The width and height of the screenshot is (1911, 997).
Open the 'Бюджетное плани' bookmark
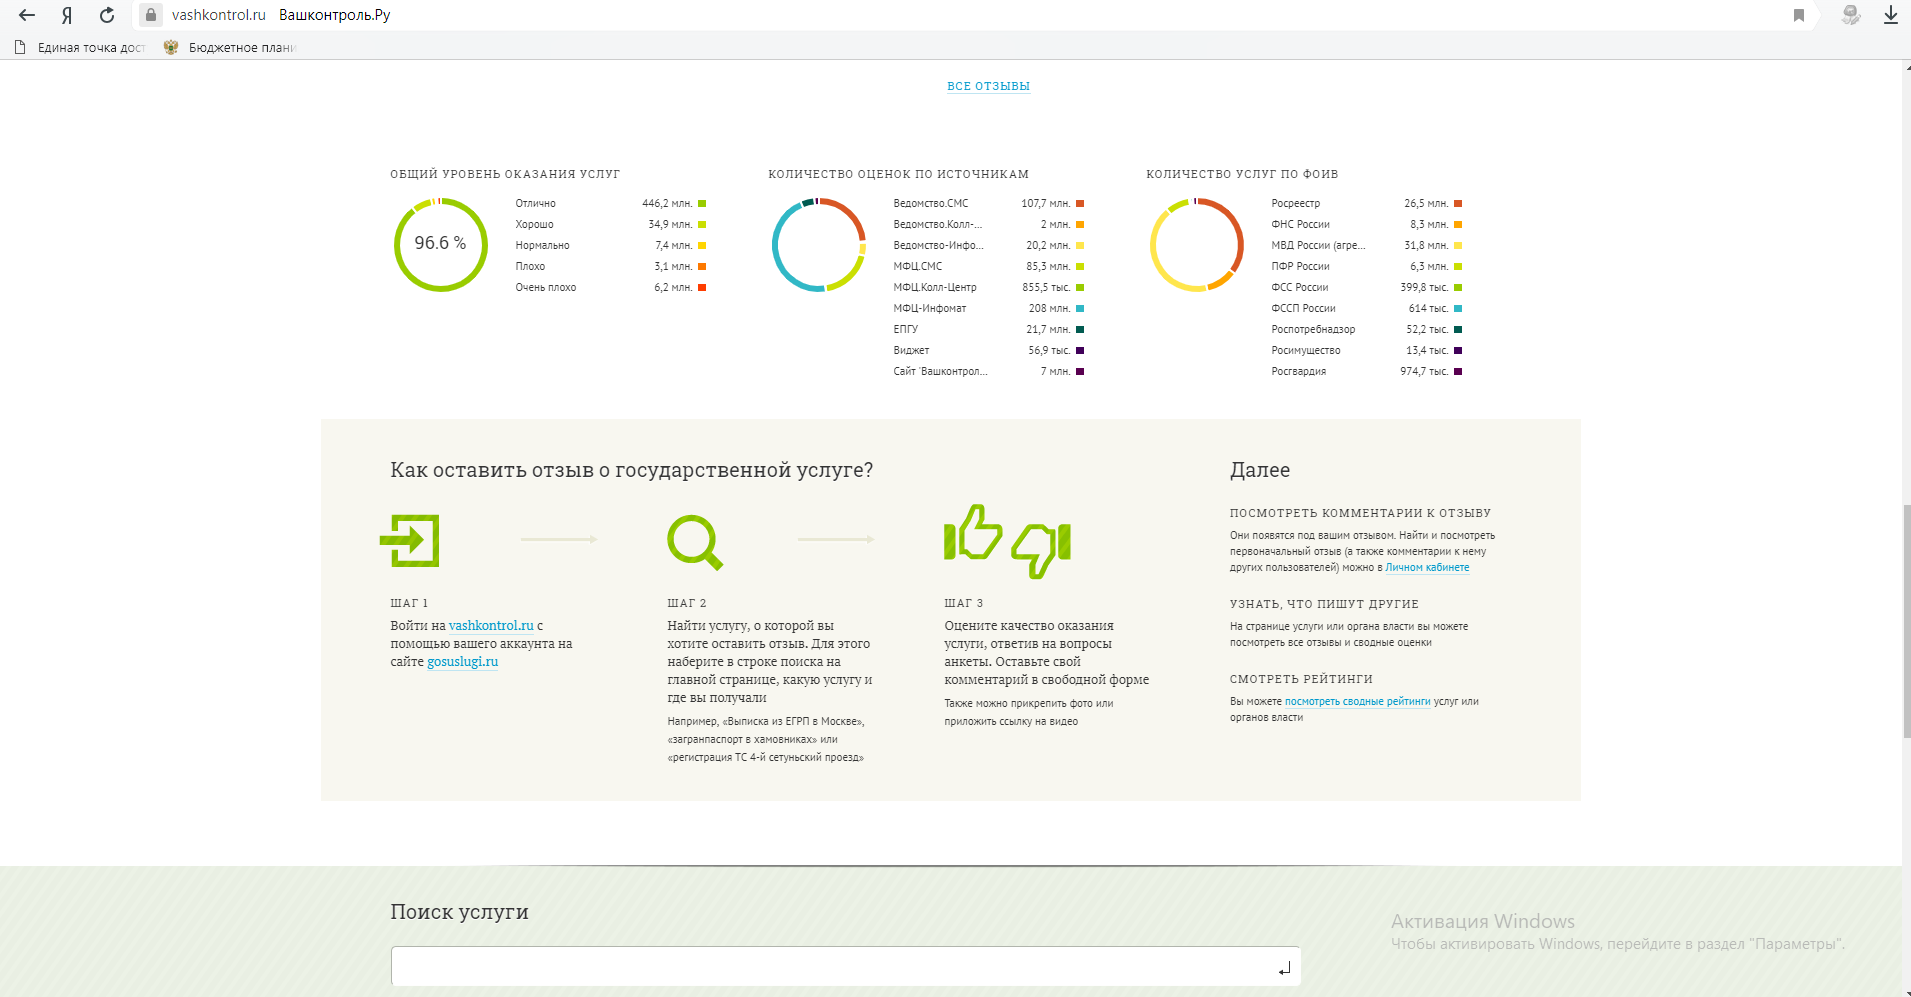tap(231, 47)
